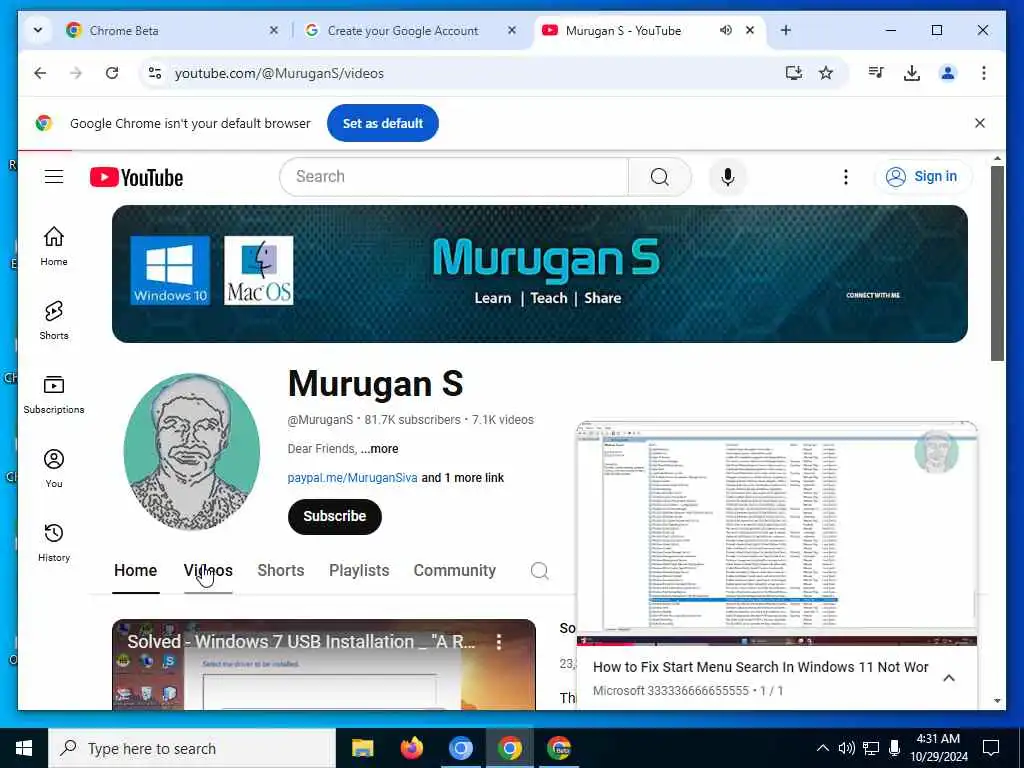Open Chrome three-dot menu
The width and height of the screenshot is (1024, 768).
[x=984, y=73]
